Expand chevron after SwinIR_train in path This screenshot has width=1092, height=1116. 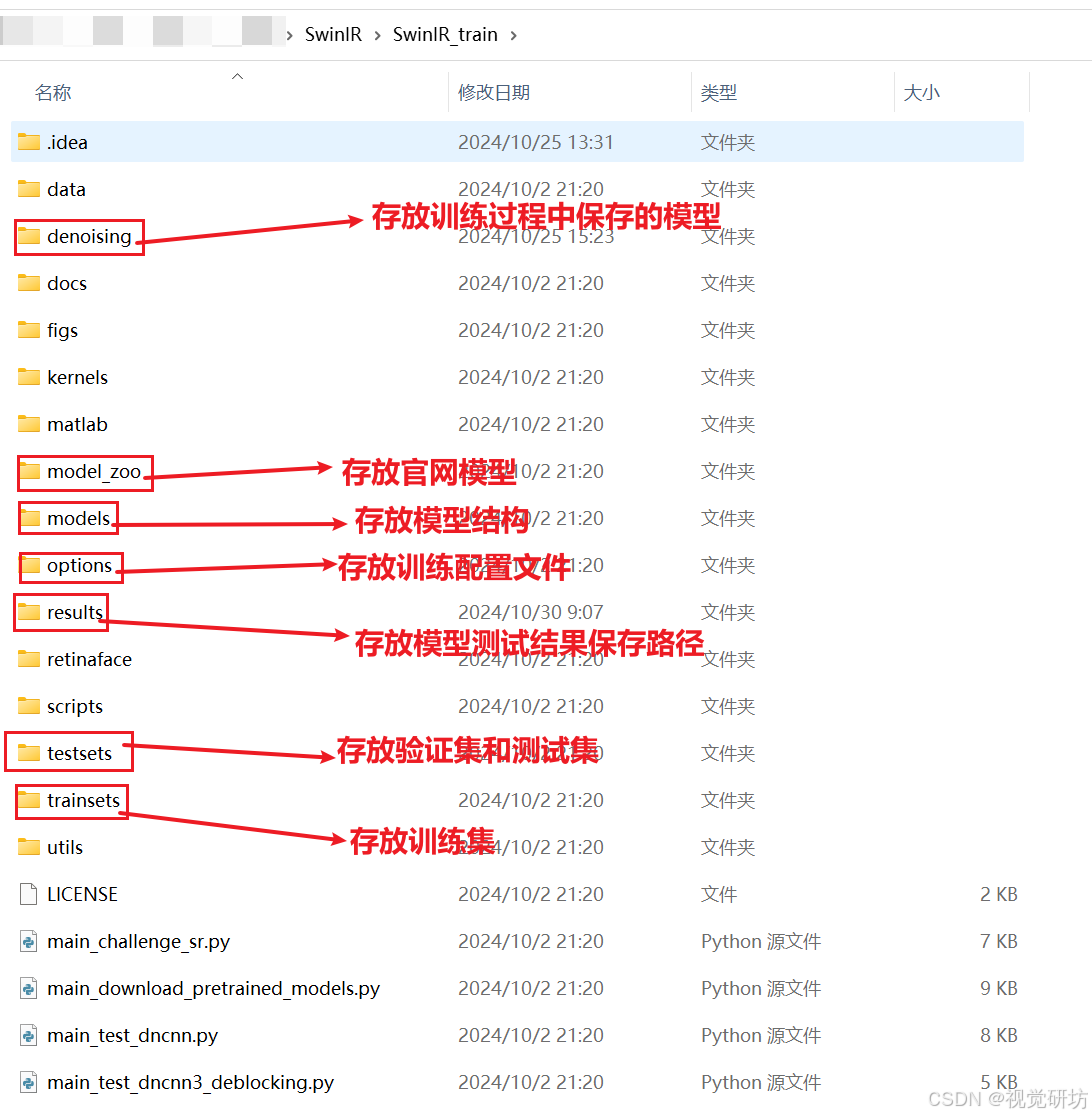pos(513,35)
